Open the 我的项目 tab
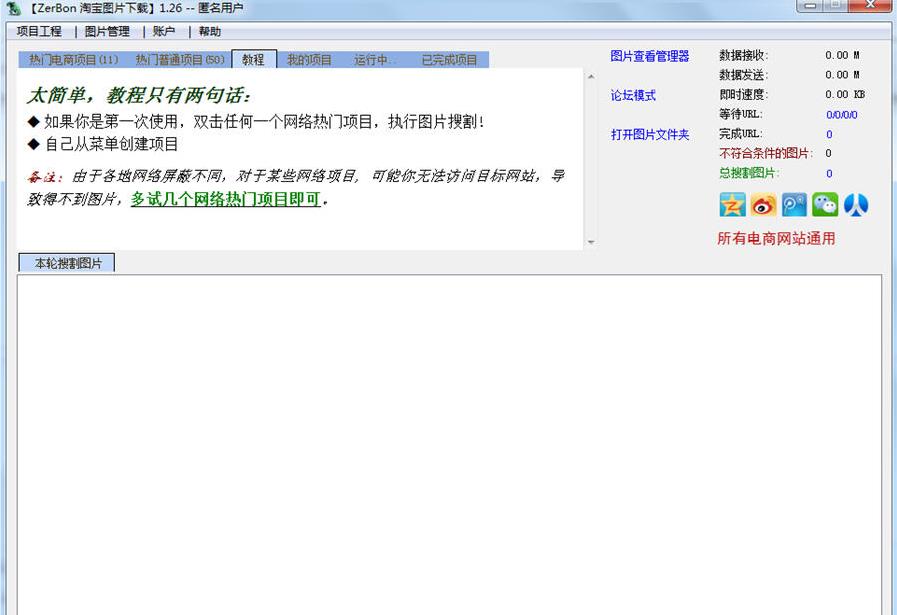 coord(309,58)
